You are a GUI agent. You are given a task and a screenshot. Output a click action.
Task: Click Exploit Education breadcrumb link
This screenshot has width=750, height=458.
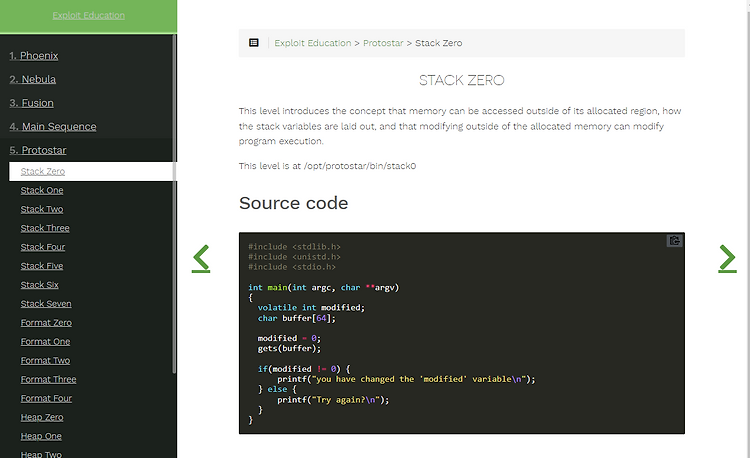point(313,43)
